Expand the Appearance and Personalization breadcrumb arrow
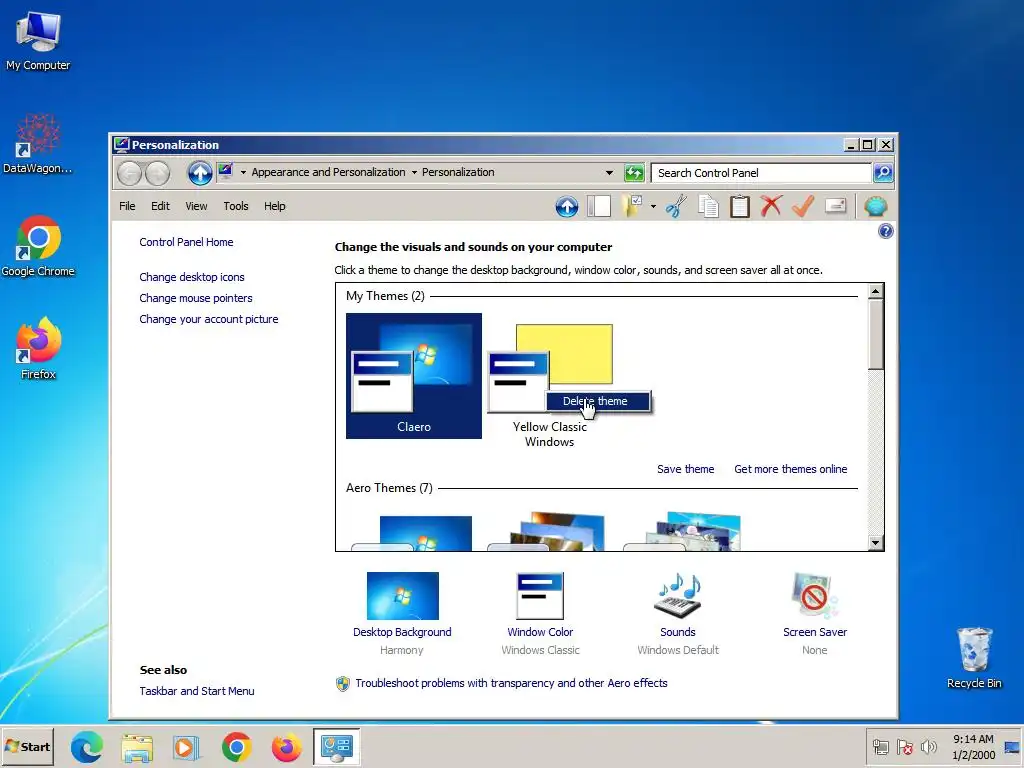Screen dimensions: 1024x768 414,172
